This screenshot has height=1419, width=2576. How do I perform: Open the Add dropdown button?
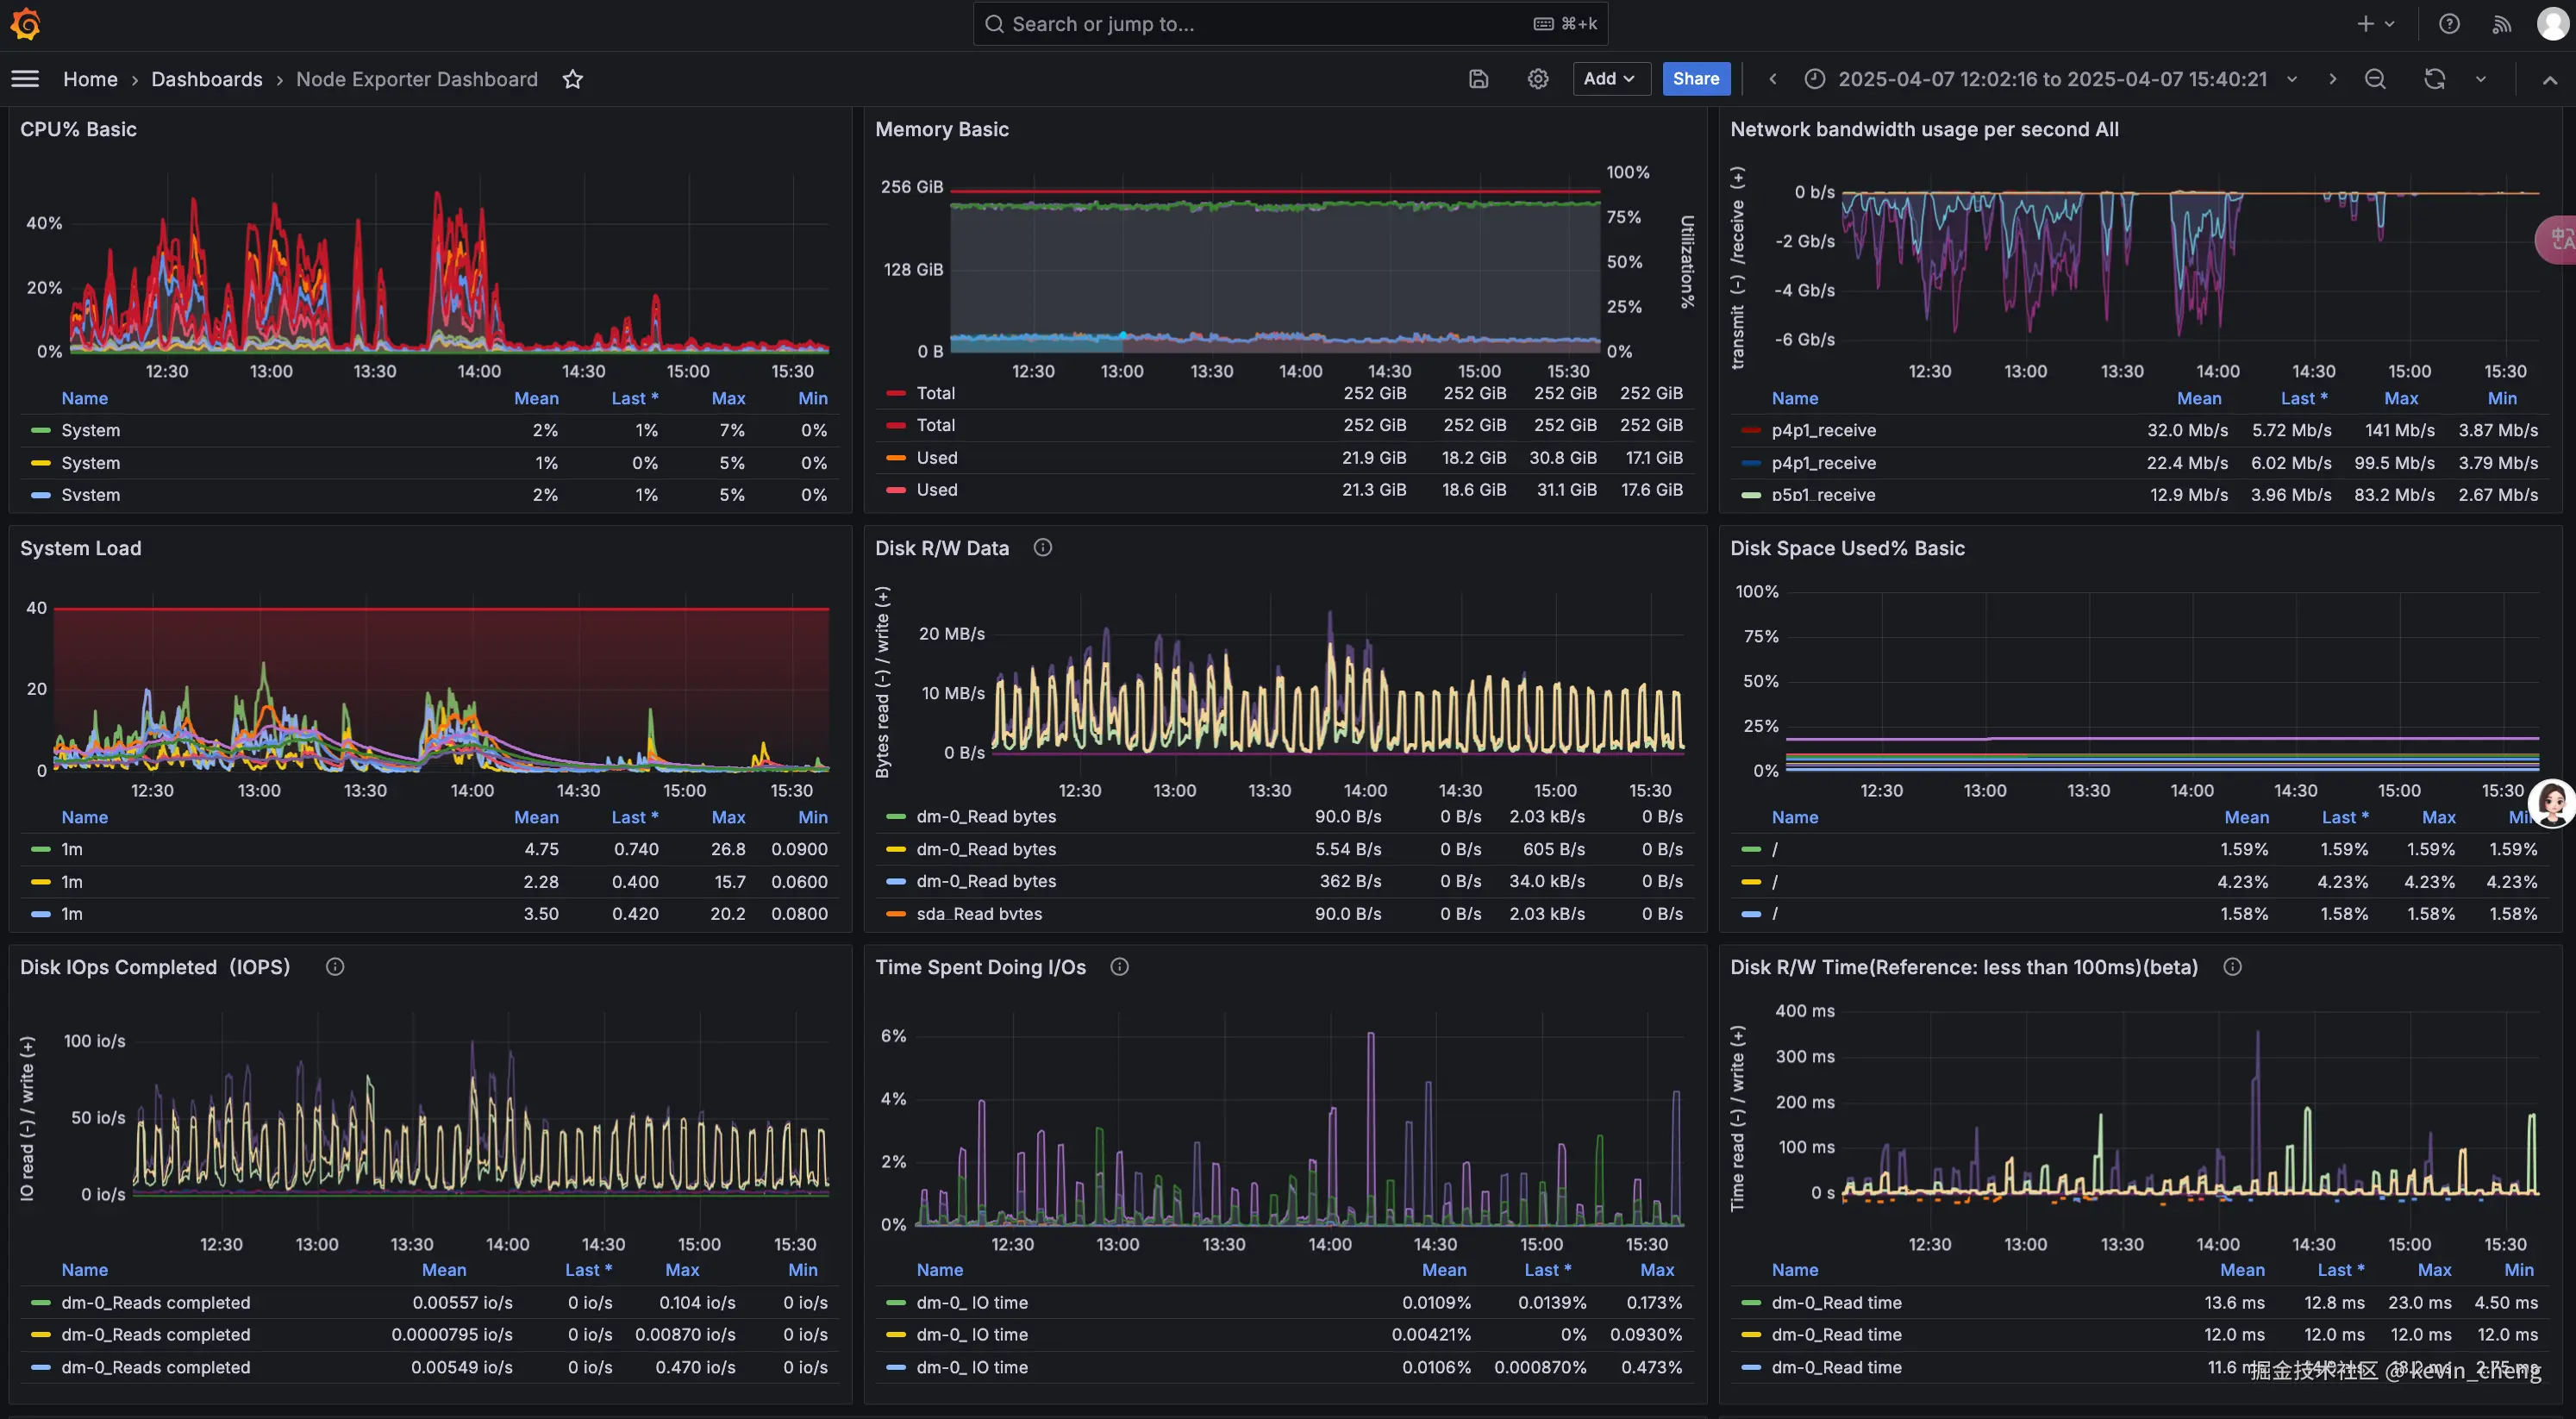1610,79
